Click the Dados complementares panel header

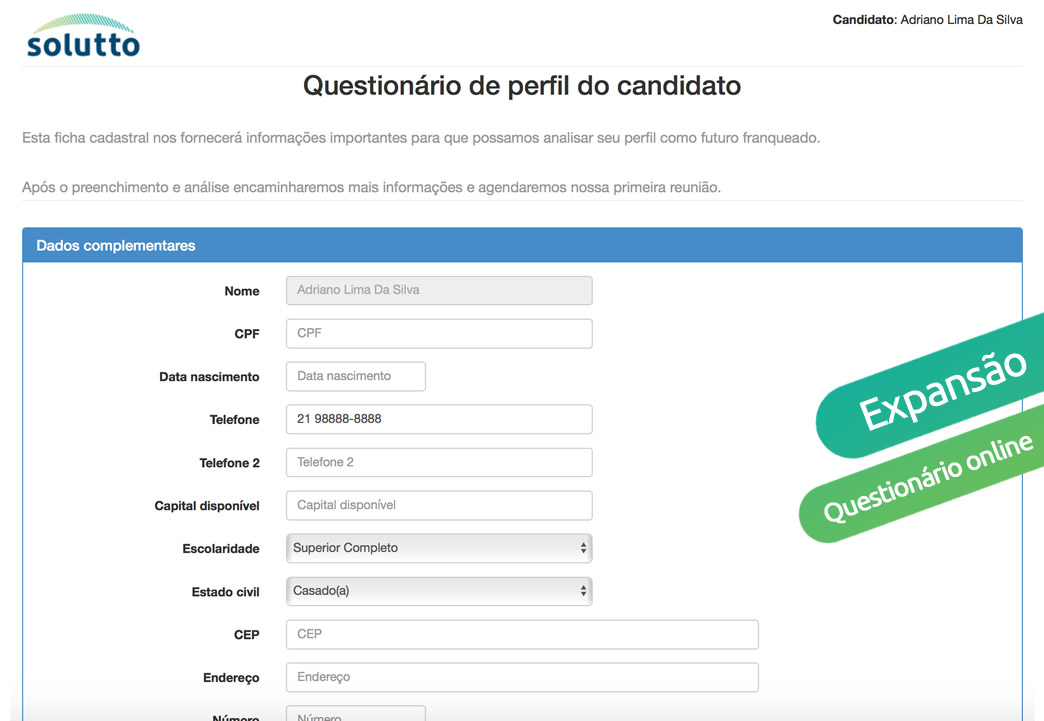coord(522,245)
